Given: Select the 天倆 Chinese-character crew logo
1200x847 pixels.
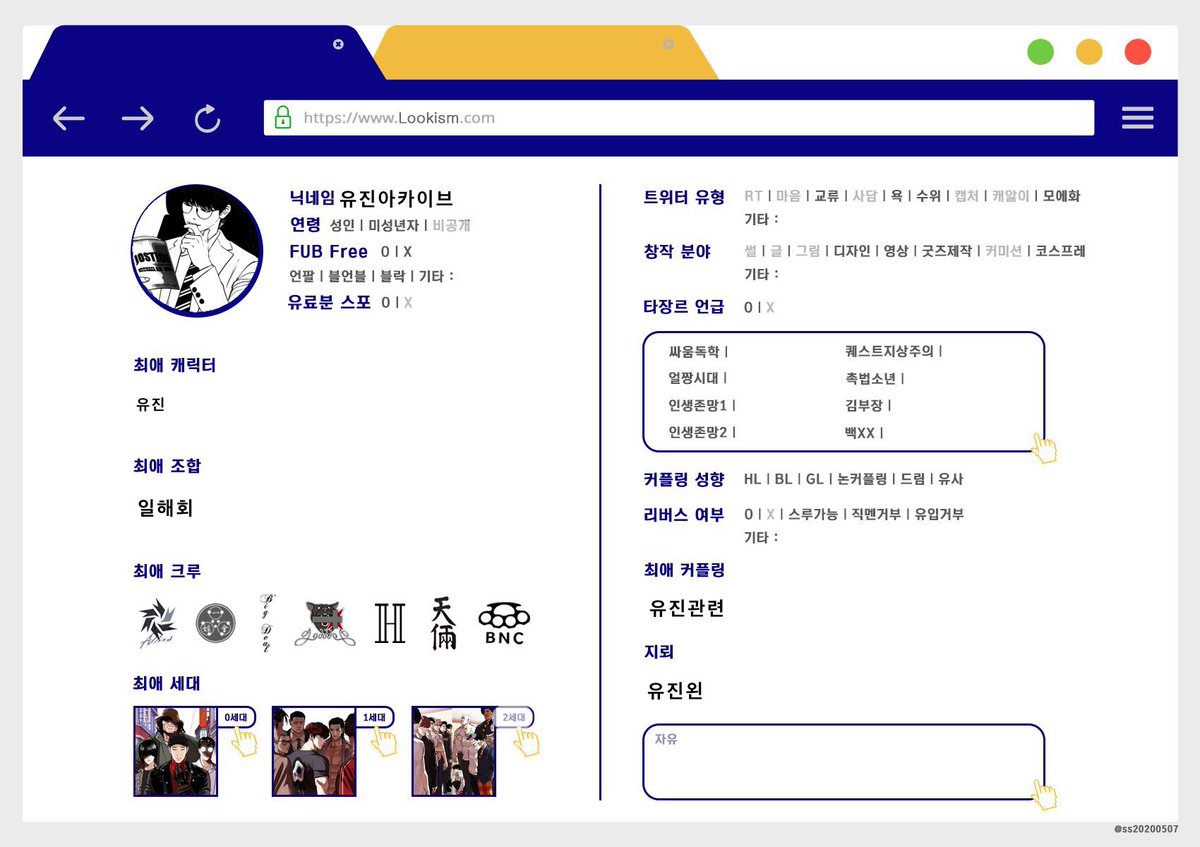Looking at the screenshot, I should [444, 623].
